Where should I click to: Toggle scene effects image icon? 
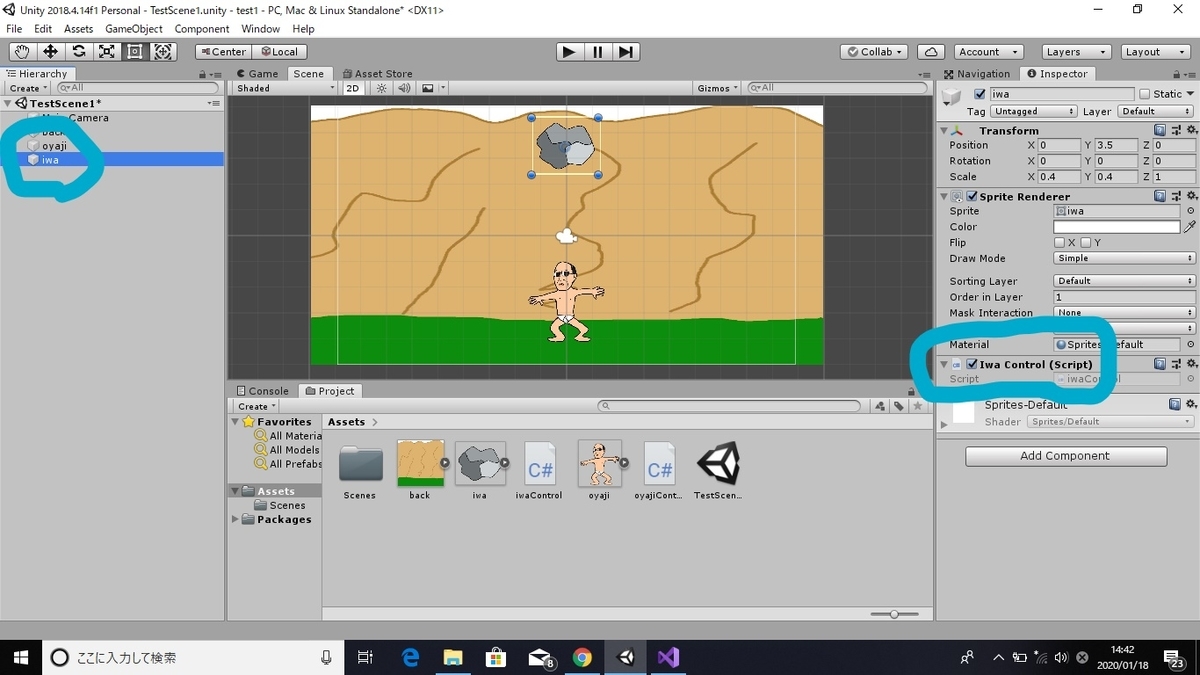coord(428,88)
